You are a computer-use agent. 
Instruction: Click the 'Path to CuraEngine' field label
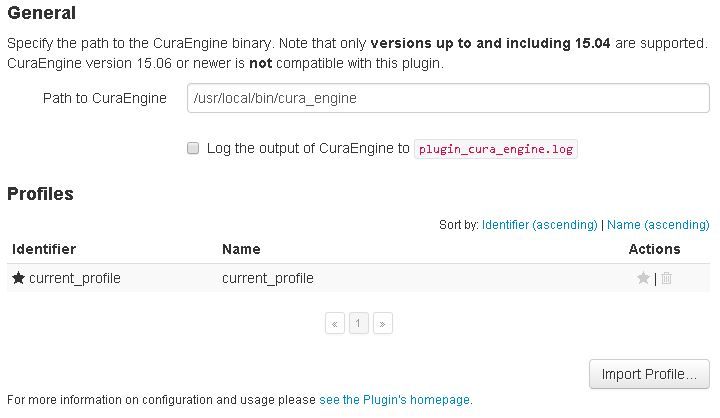pyautogui.click(x=105, y=98)
